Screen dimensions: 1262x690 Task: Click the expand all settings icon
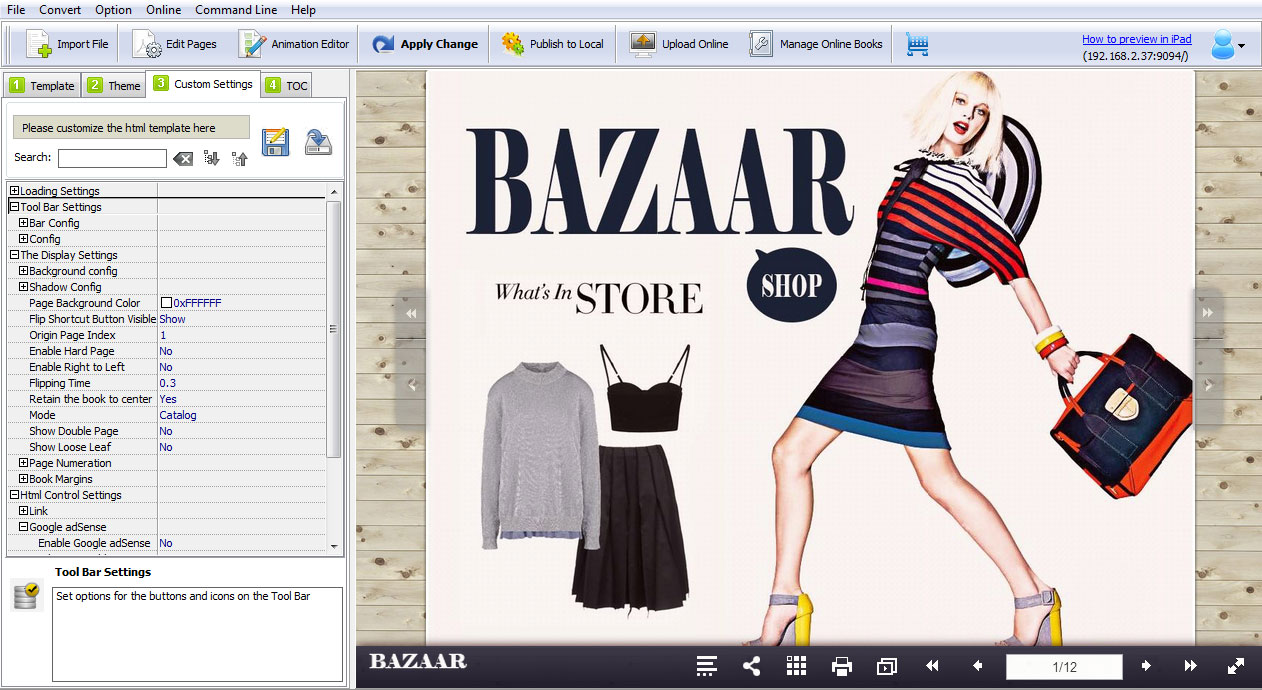click(211, 158)
